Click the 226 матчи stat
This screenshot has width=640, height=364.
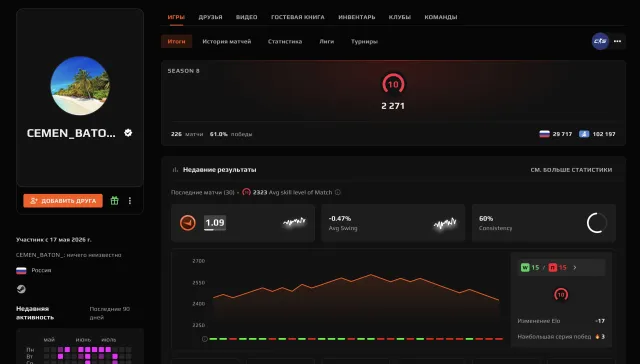coord(187,134)
